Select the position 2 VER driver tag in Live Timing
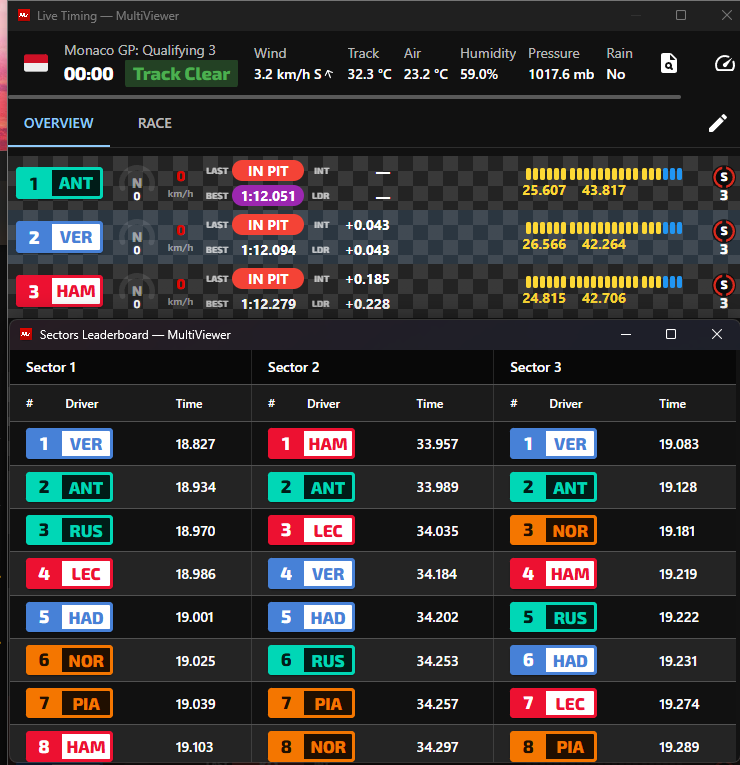The width and height of the screenshot is (740, 765). [60, 237]
